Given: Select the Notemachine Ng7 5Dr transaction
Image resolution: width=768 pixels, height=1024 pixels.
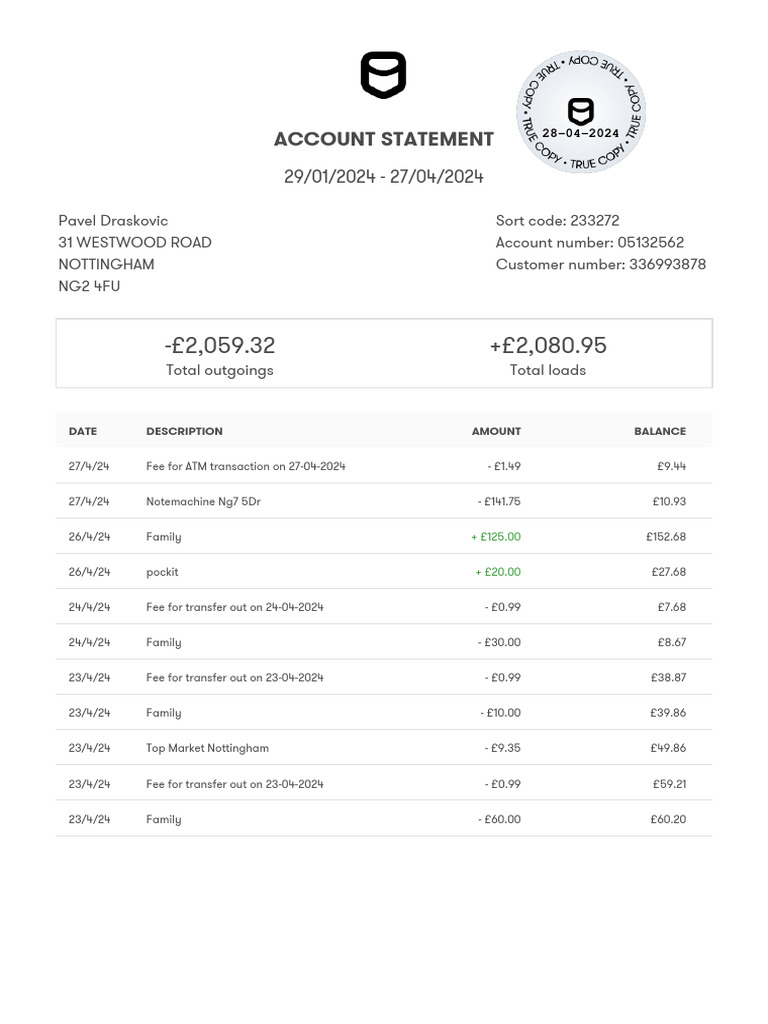Looking at the screenshot, I should [203, 501].
